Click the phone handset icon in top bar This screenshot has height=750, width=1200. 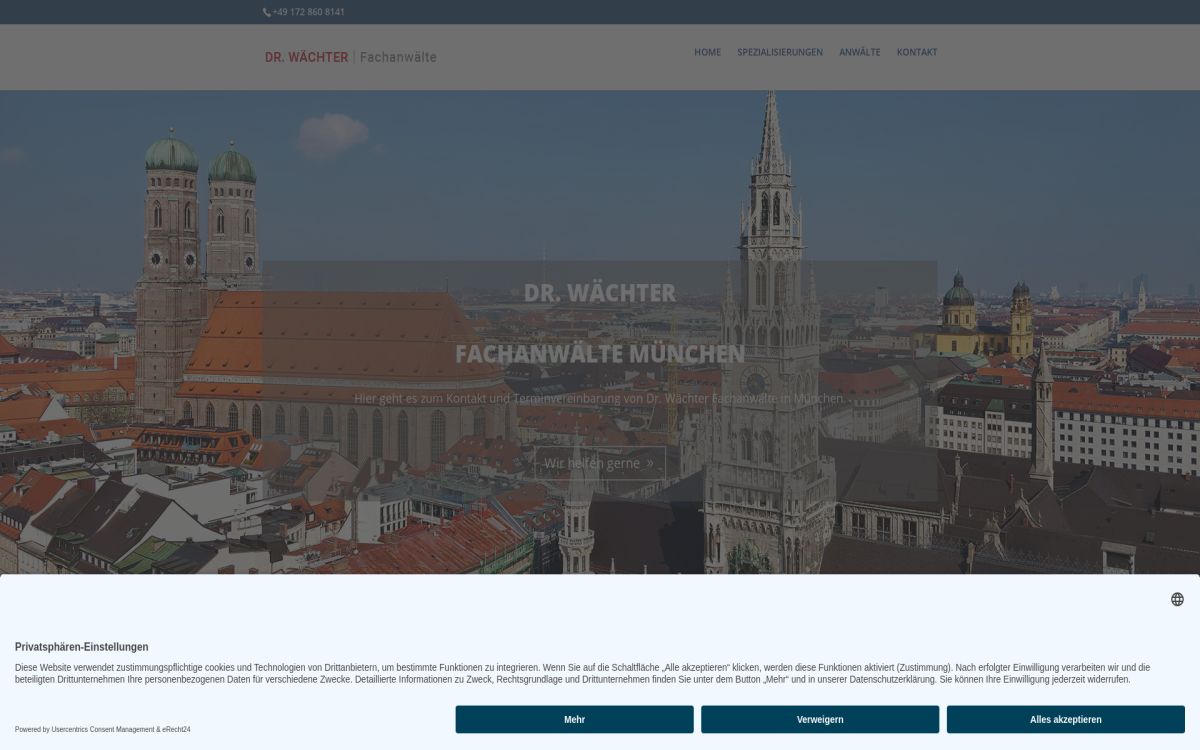pos(267,12)
